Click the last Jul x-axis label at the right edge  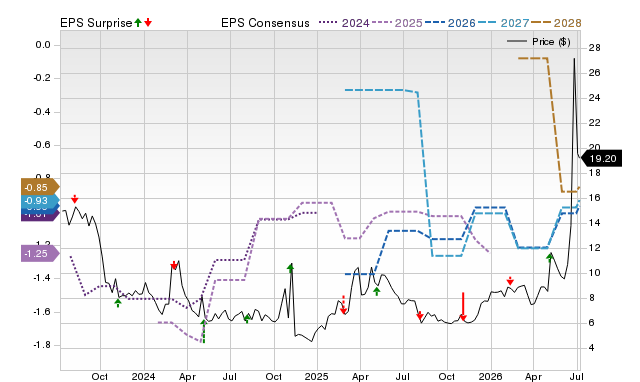tap(576, 376)
